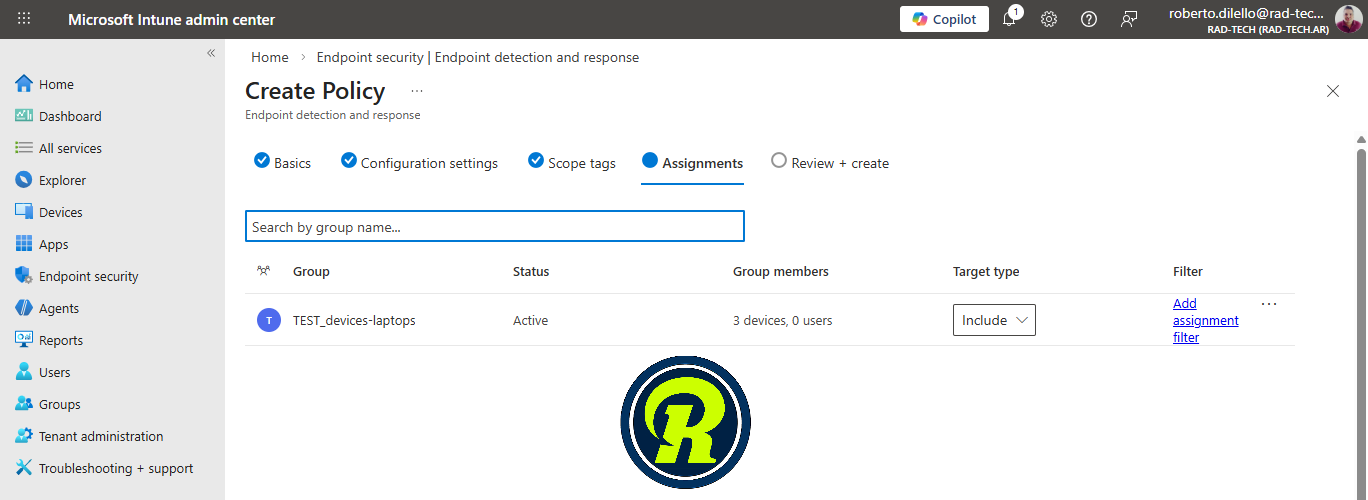Go to Tenant administration in sidebar
1368x500 pixels.
100,436
